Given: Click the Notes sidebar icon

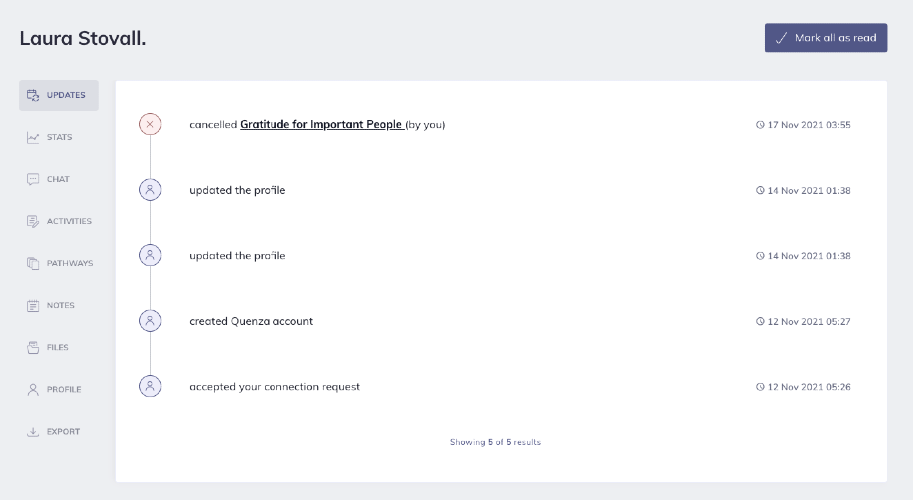Looking at the screenshot, I should (33, 306).
